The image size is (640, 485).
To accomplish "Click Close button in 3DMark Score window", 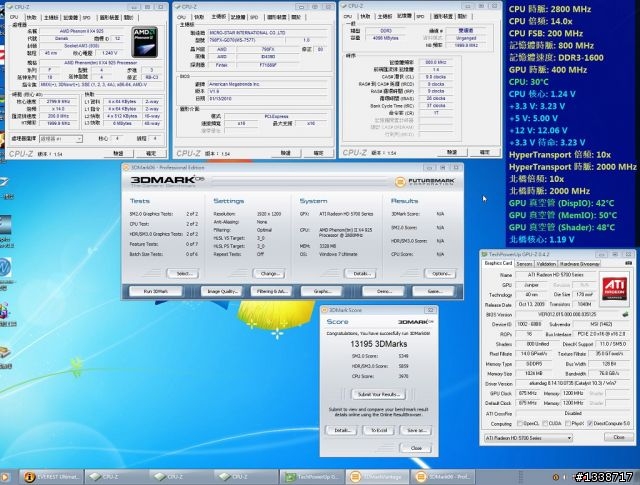I will click(416, 448).
